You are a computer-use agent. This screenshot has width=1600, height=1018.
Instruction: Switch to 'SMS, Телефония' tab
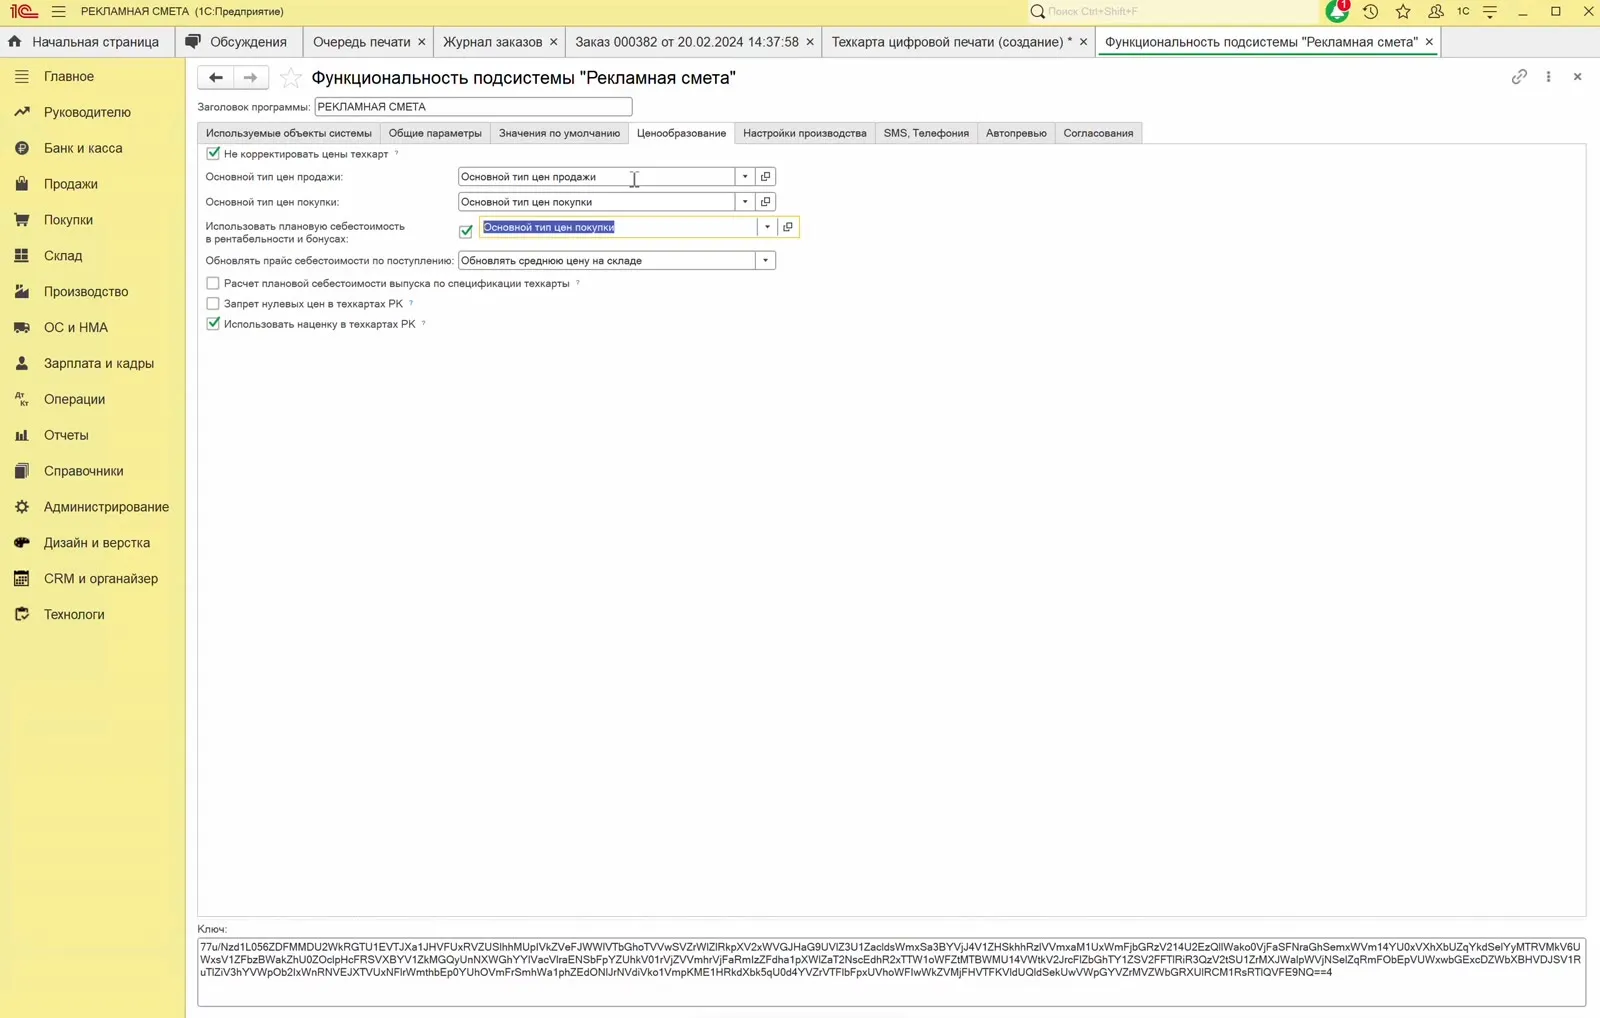pos(926,133)
